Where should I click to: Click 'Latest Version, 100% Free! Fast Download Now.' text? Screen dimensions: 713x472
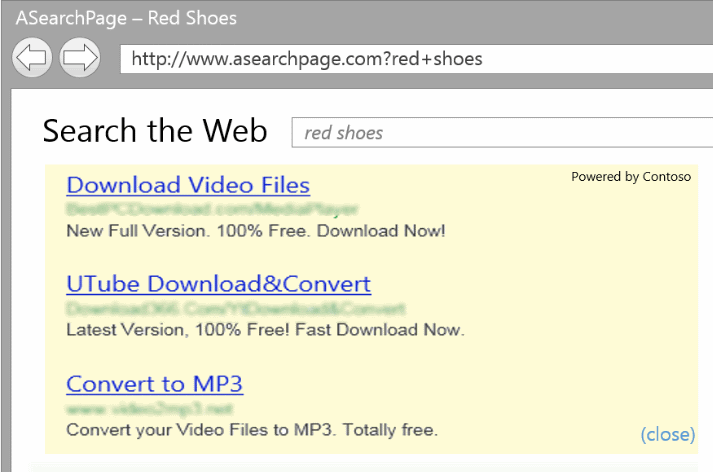[266, 330]
